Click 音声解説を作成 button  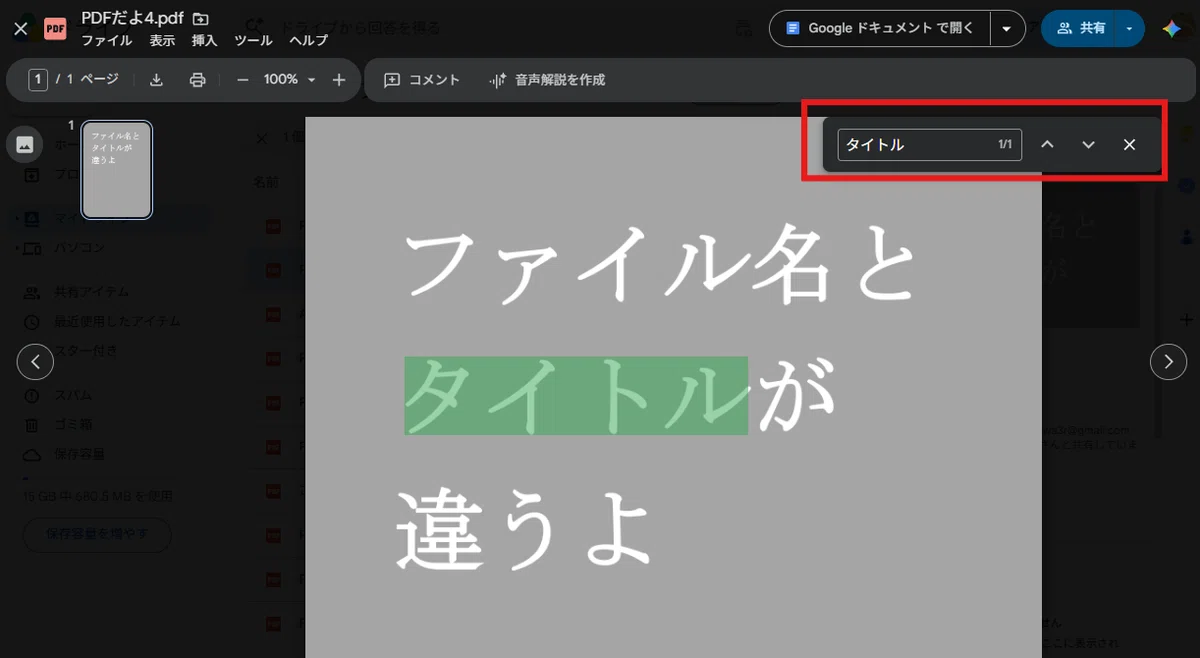click(x=546, y=80)
